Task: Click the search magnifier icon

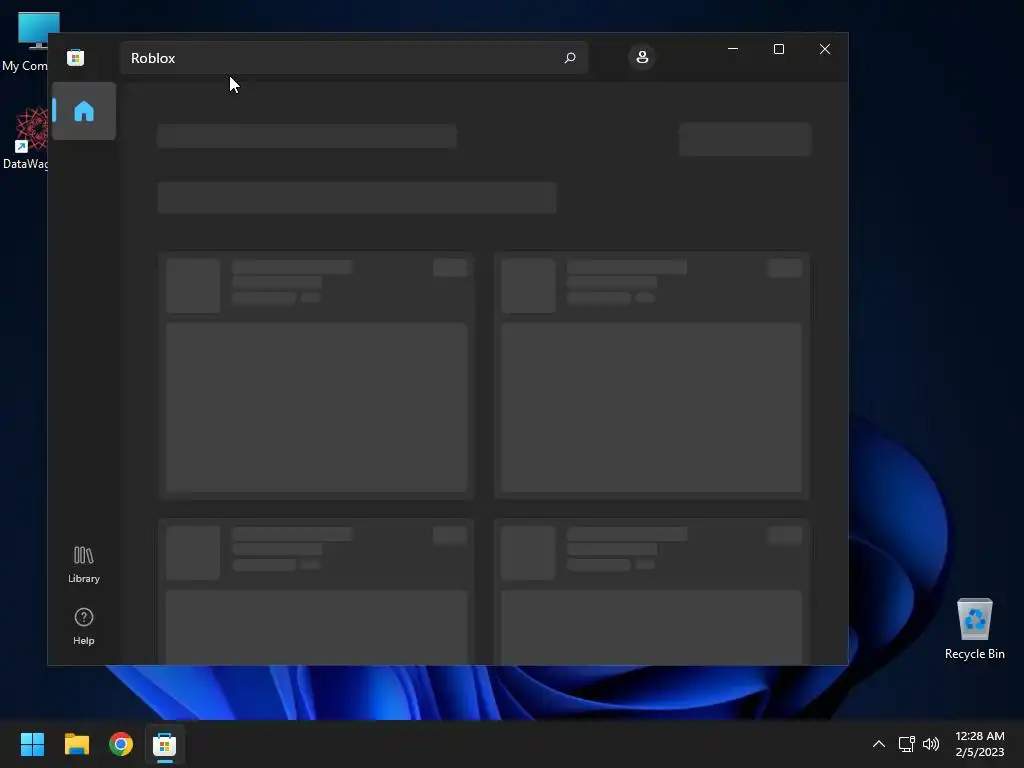Action: click(x=569, y=57)
